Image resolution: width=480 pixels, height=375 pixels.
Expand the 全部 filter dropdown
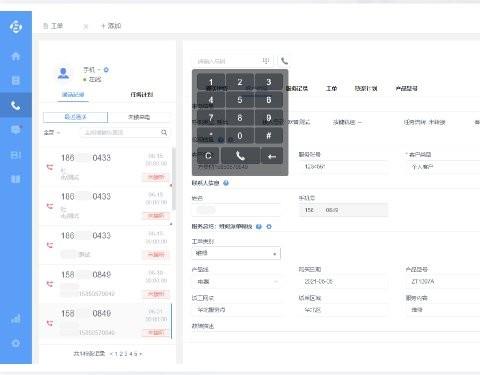pyautogui.click(x=52, y=132)
